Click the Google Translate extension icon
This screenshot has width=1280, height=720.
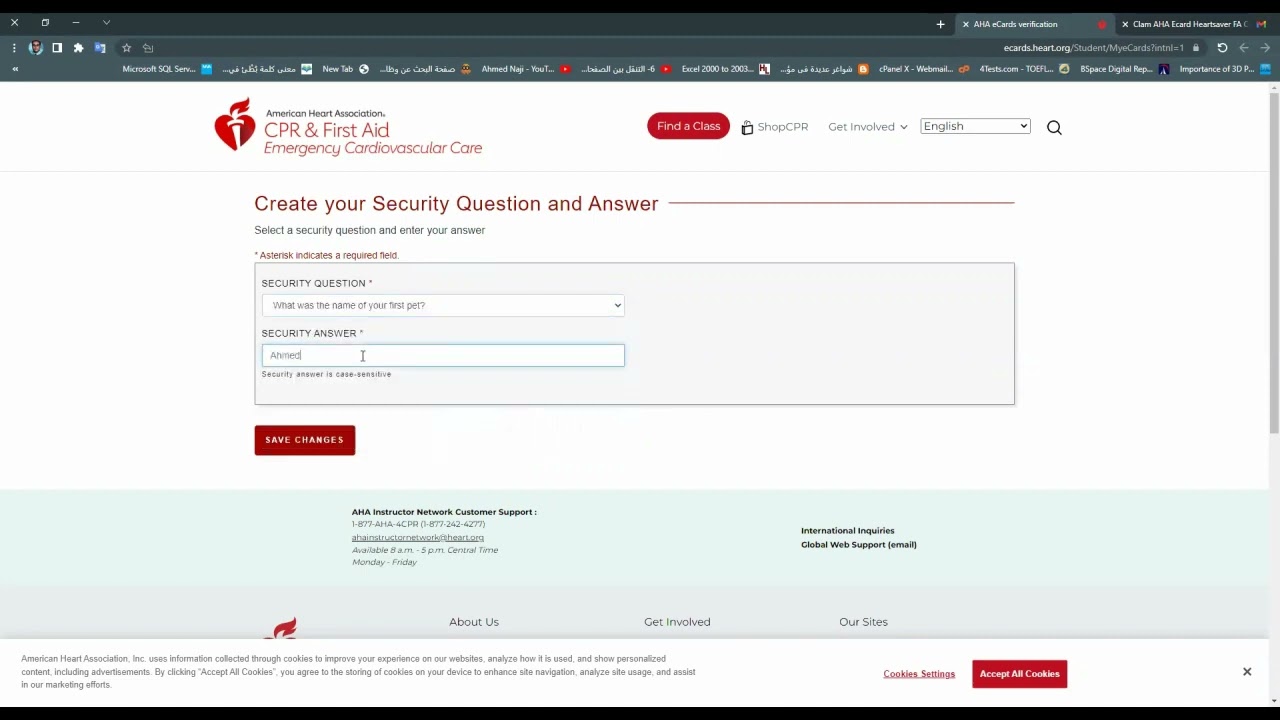click(100, 47)
